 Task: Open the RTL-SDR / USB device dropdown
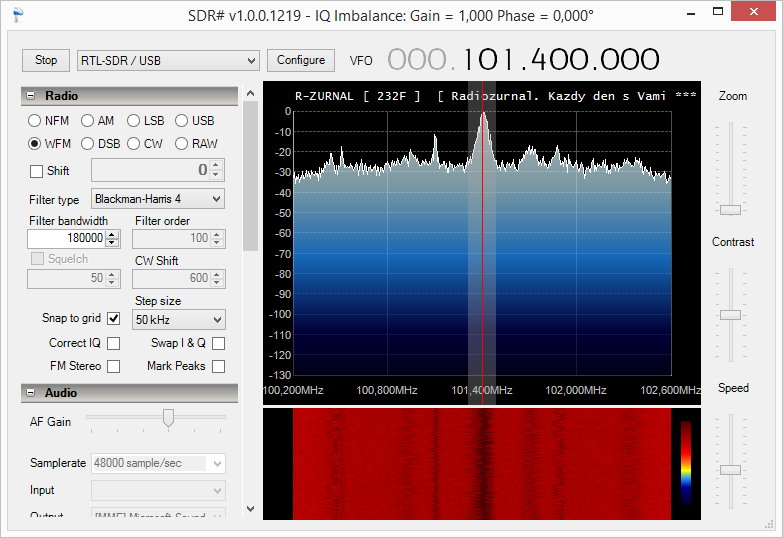(x=168, y=61)
